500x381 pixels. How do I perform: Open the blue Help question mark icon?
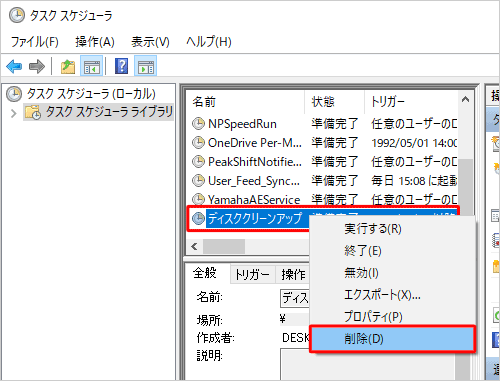coord(121,66)
